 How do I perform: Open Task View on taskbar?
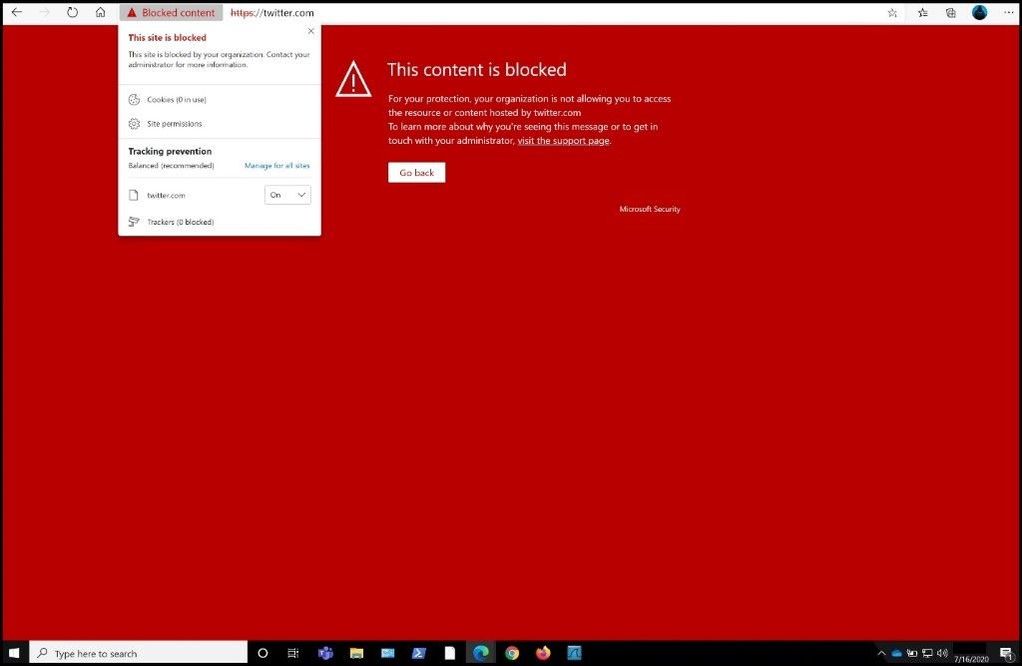(x=293, y=652)
